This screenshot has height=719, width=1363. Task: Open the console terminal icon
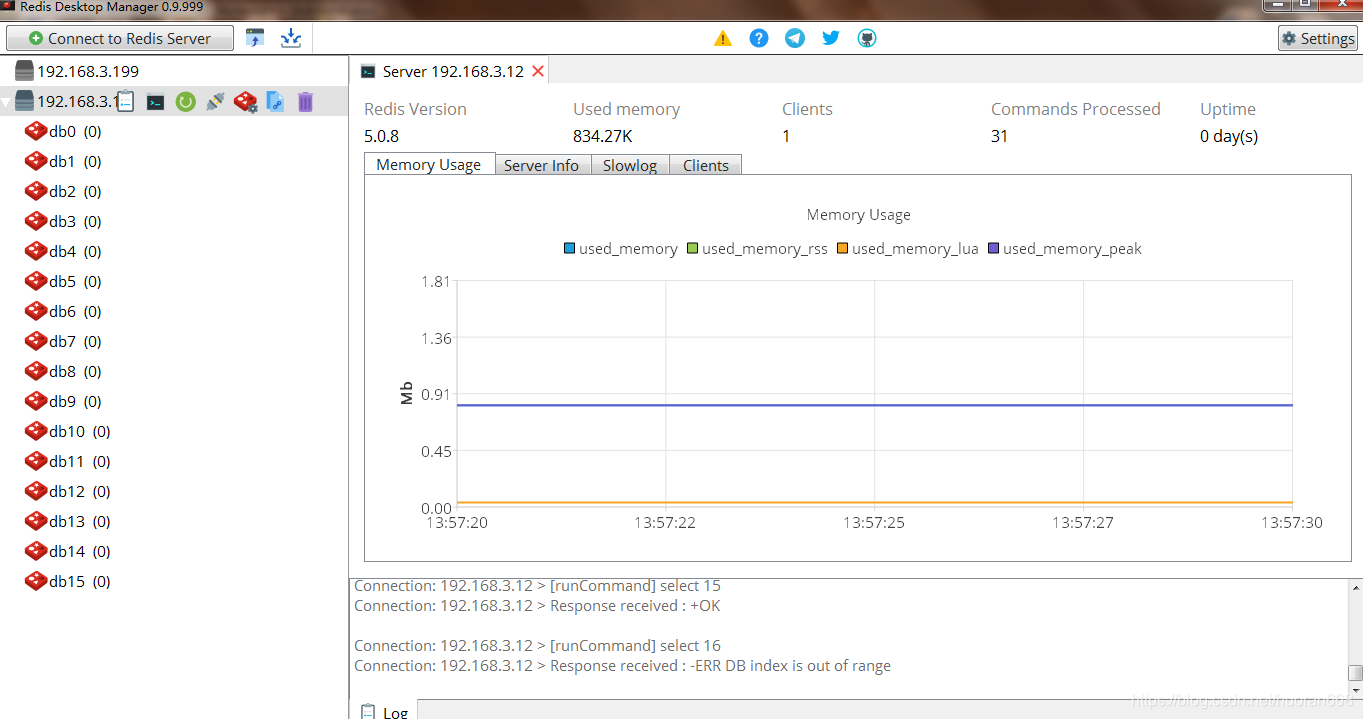(155, 102)
